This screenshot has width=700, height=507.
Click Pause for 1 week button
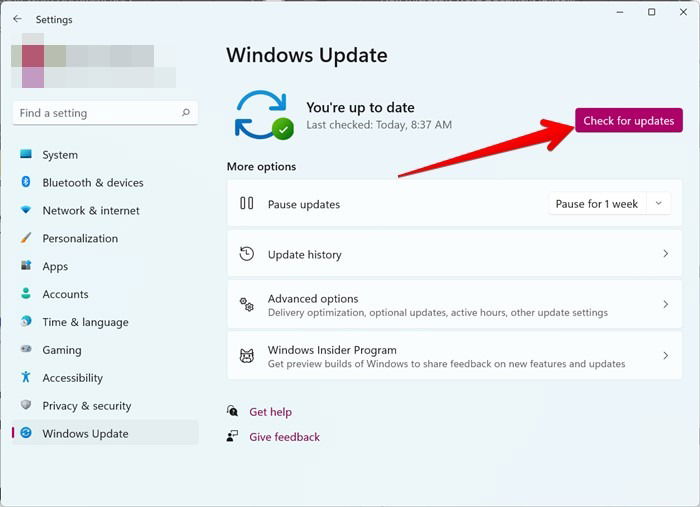[597, 204]
